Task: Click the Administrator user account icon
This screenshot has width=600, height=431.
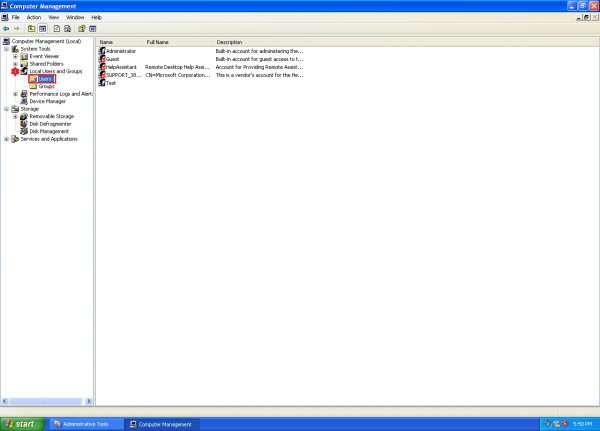Action: coord(102,51)
